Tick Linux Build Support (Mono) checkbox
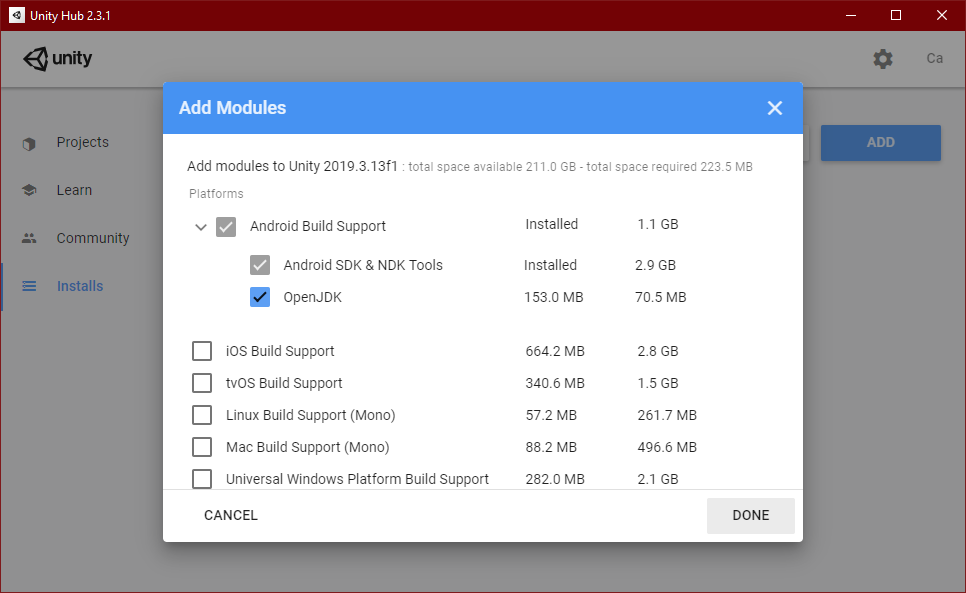966x593 pixels. pyautogui.click(x=202, y=415)
